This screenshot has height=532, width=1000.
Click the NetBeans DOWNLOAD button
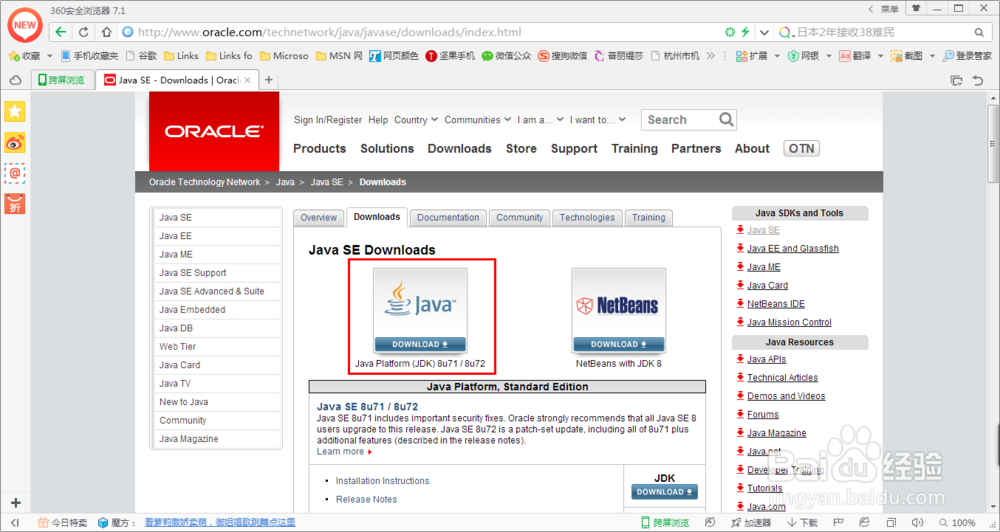pyautogui.click(x=619, y=344)
